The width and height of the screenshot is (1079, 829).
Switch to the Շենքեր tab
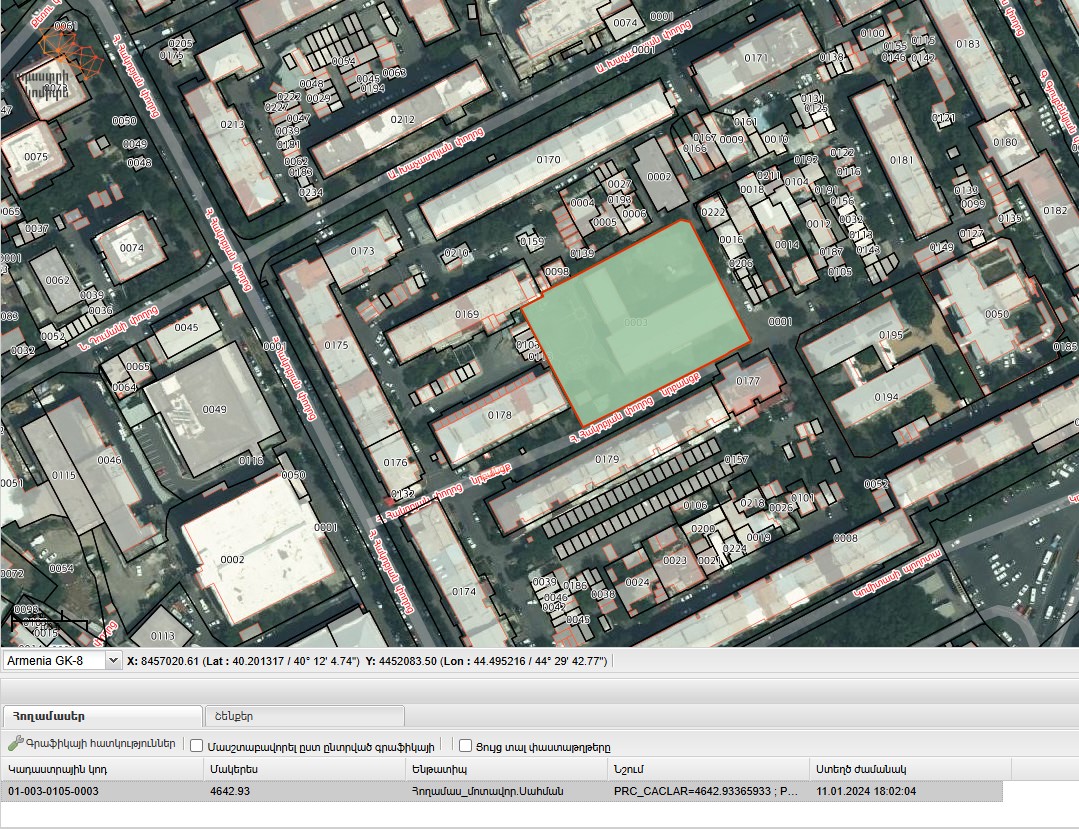point(304,716)
